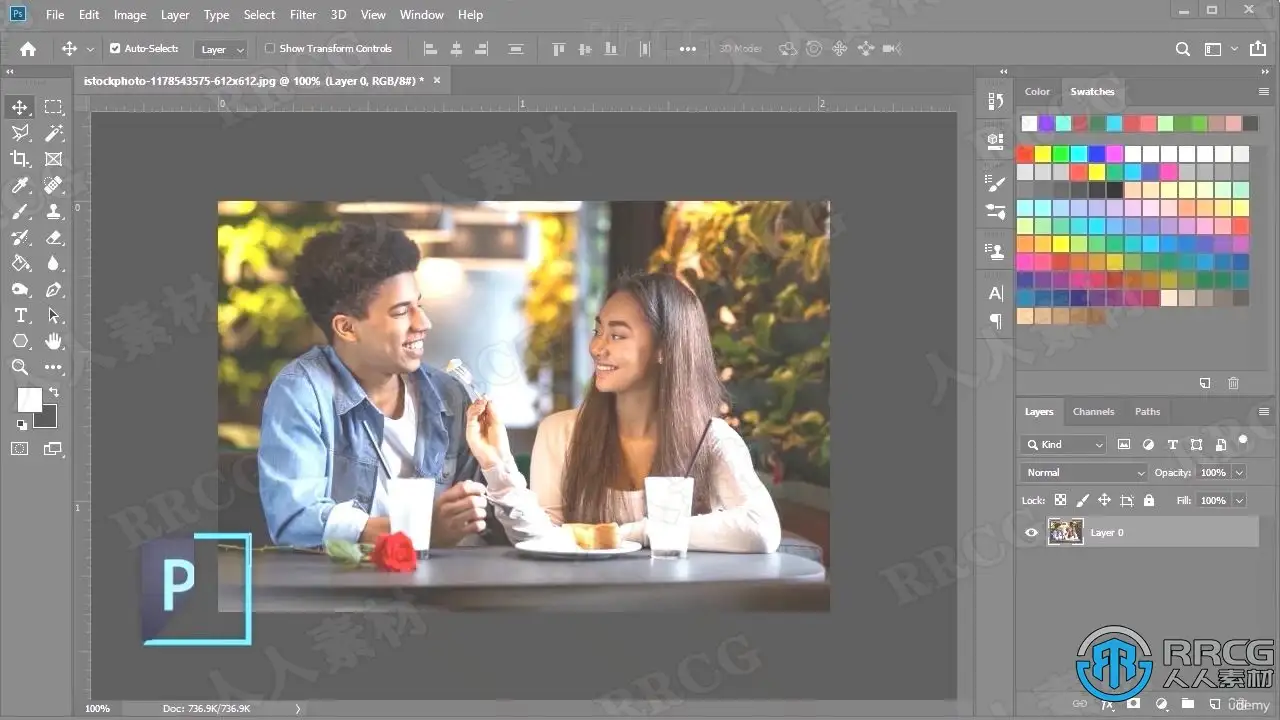Expand the Opacity dropdown arrow

1240,472
